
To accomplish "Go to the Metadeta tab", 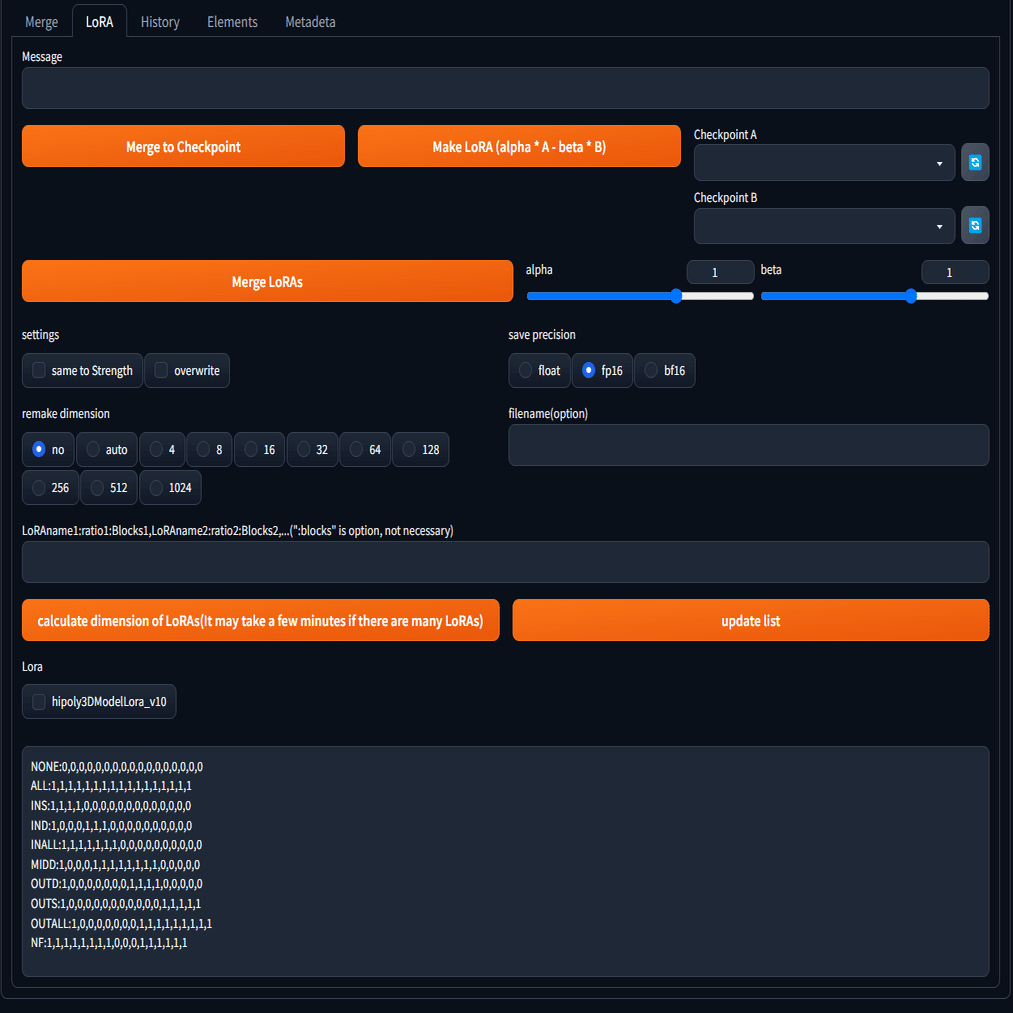I will 310,22.
